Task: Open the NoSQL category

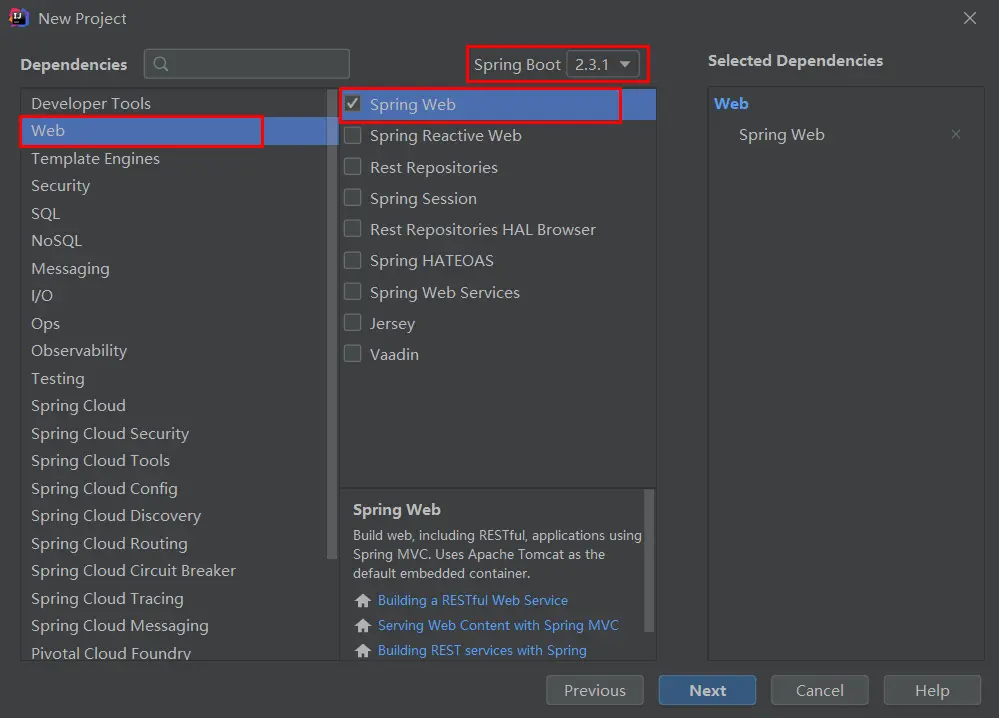Action: click(174, 241)
